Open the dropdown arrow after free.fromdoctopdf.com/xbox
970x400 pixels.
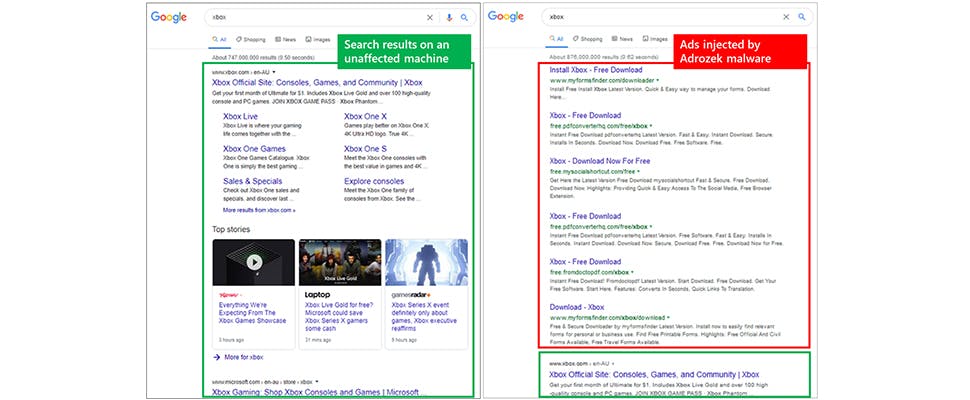coord(632,272)
